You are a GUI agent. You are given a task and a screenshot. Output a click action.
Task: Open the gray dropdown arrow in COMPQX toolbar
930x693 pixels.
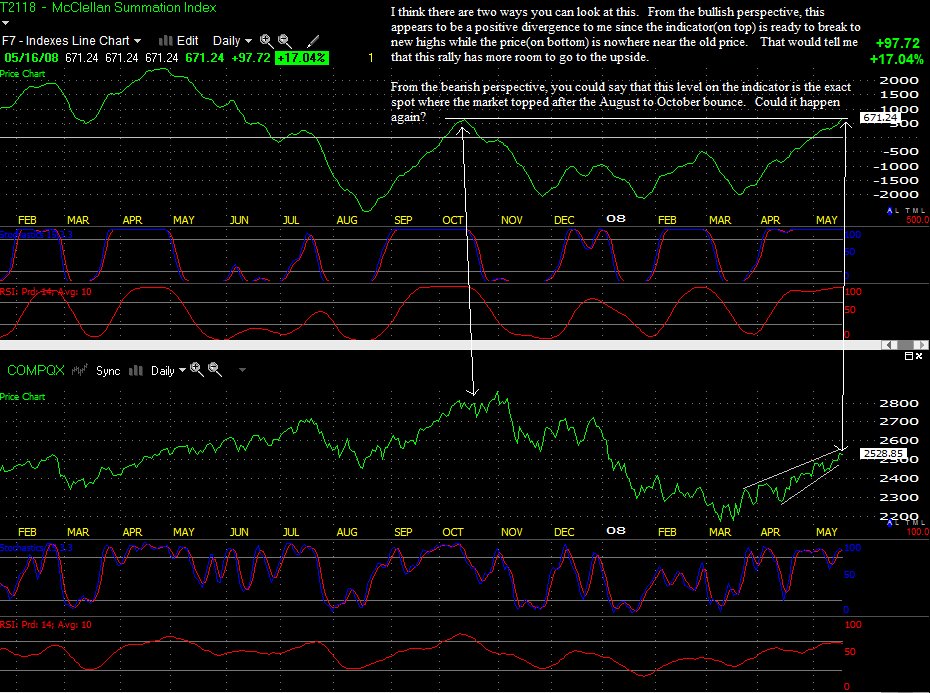tap(242, 370)
